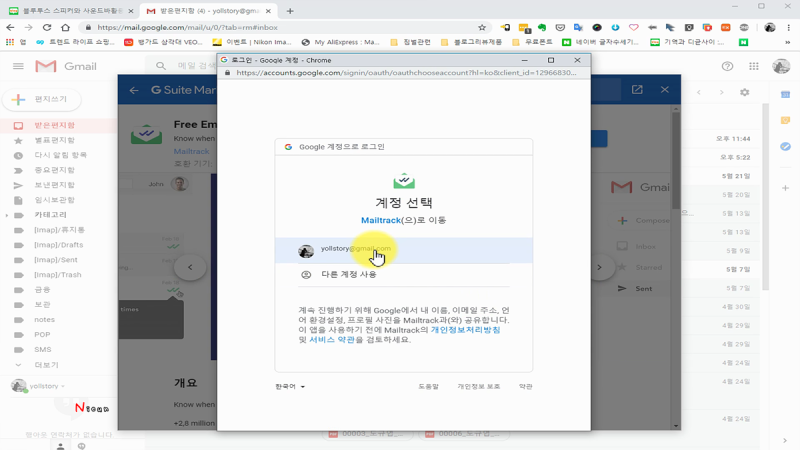Image resolution: width=800 pixels, height=450 pixels.
Task: Expand the 카테고리 section
Action: (x=7, y=215)
